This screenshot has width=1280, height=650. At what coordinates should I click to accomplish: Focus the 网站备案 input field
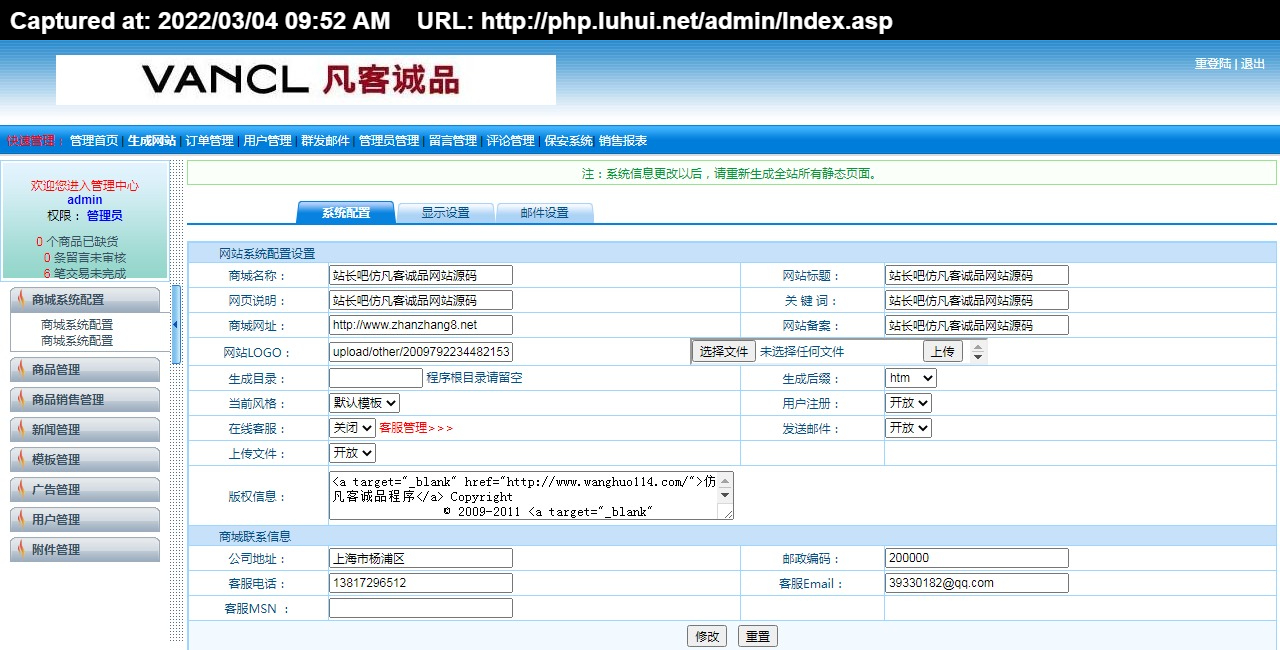(x=977, y=325)
